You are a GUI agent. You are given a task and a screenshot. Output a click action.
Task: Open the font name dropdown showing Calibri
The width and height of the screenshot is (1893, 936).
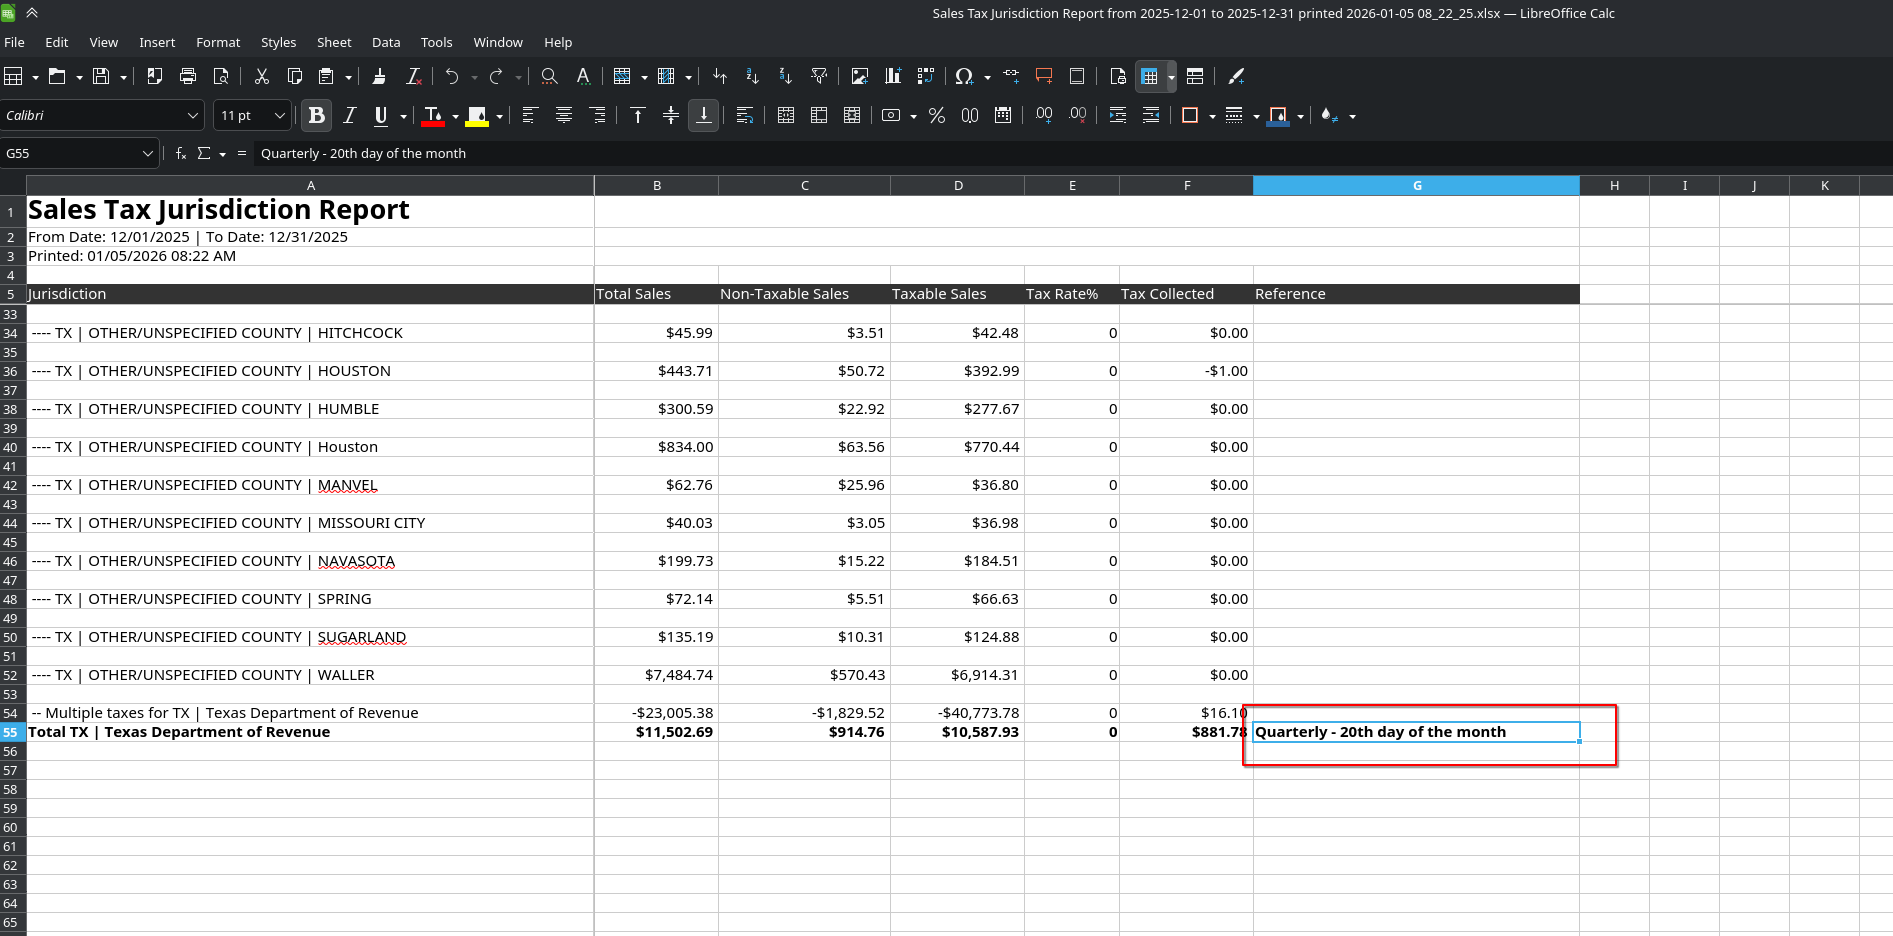pyautogui.click(x=193, y=116)
